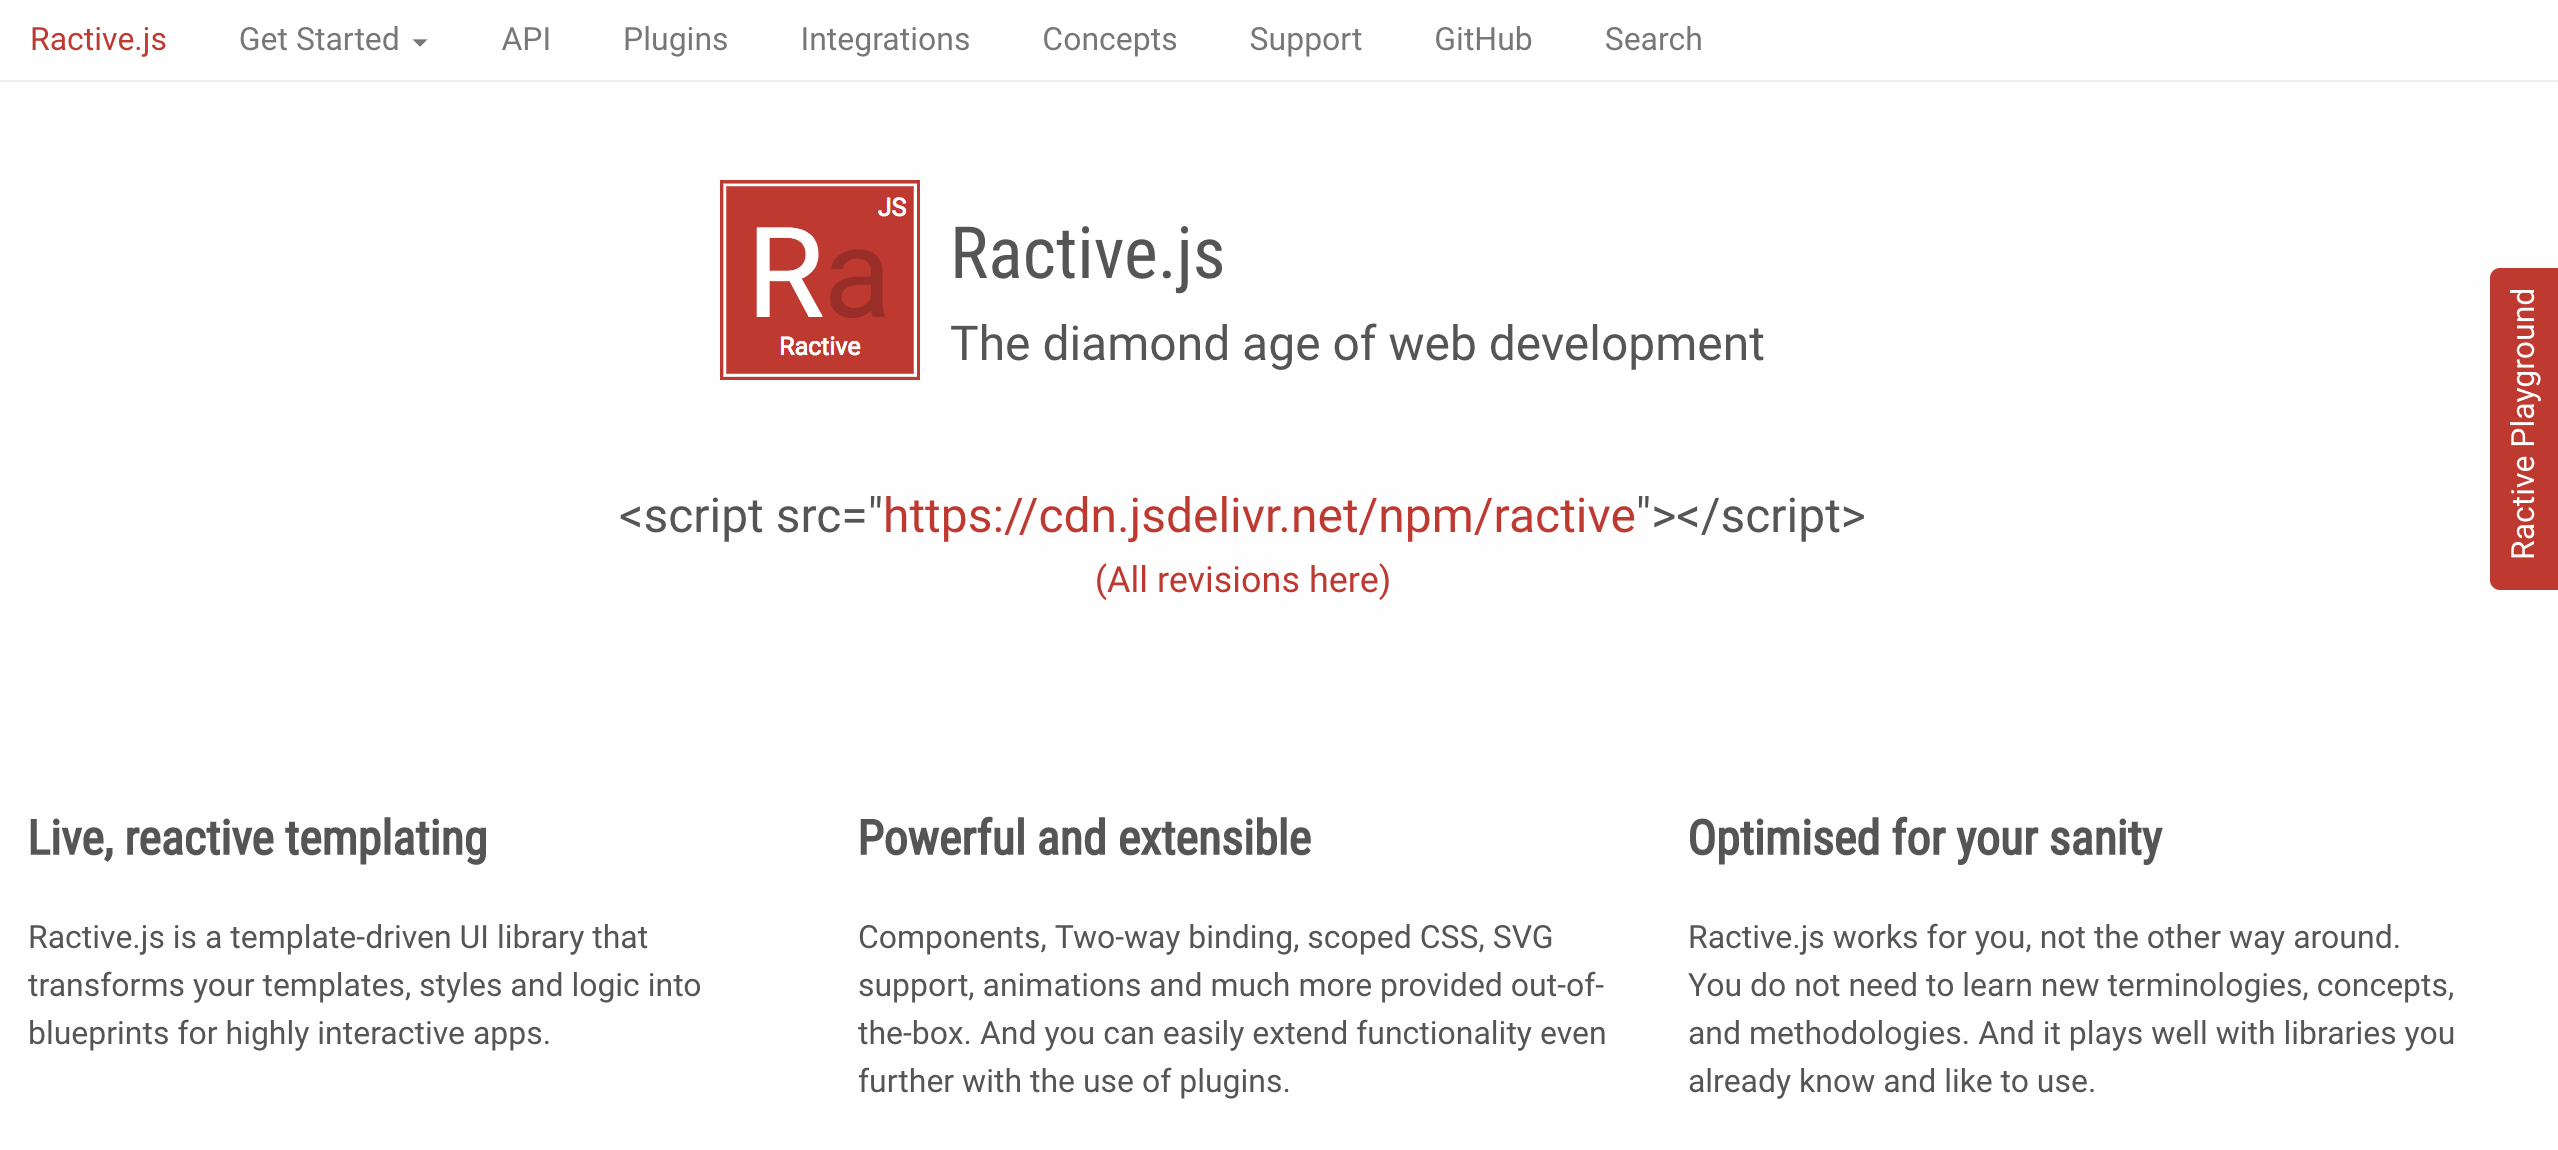
Task: Select the Live, reactive templating heading
Action: click(258, 838)
